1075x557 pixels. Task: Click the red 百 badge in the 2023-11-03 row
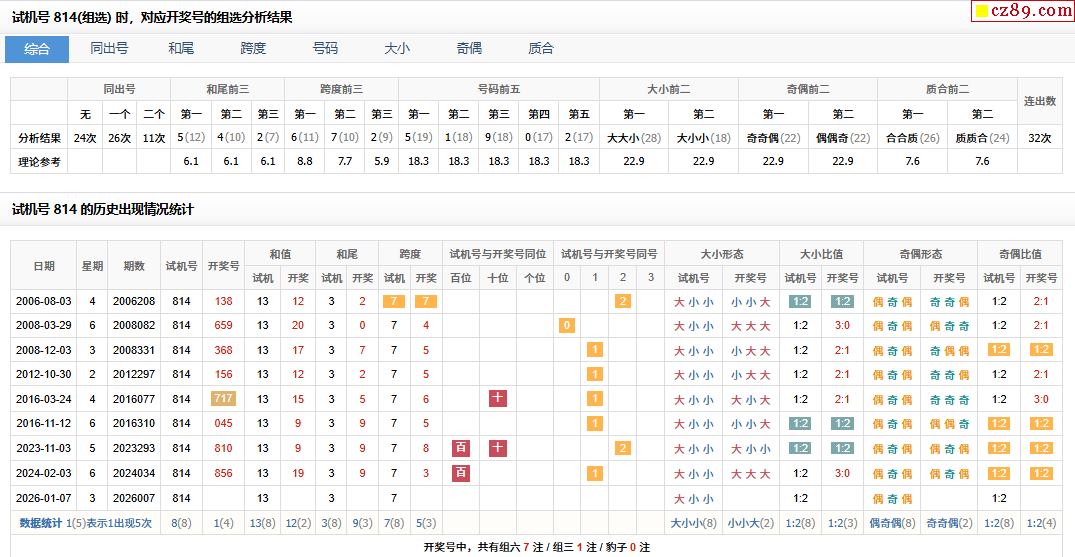tap(461, 448)
